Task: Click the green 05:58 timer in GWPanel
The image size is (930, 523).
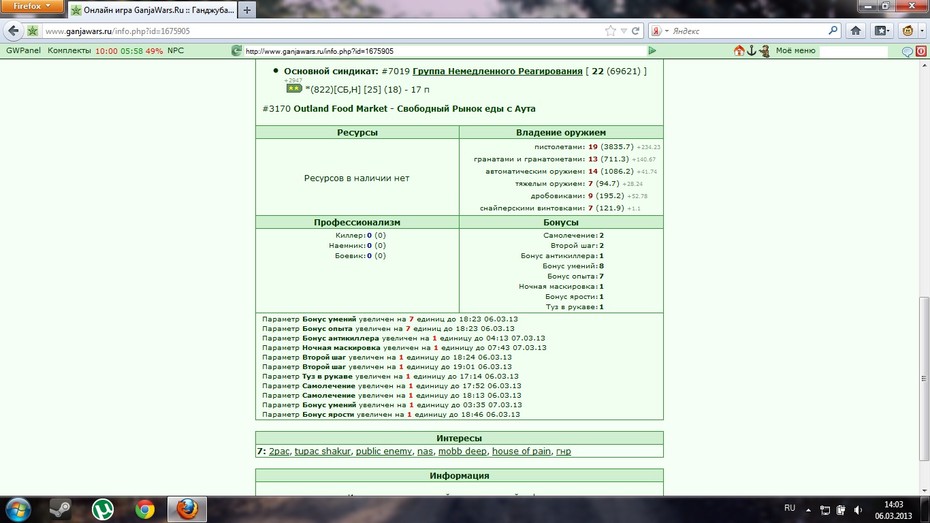Action: coord(132,51)
